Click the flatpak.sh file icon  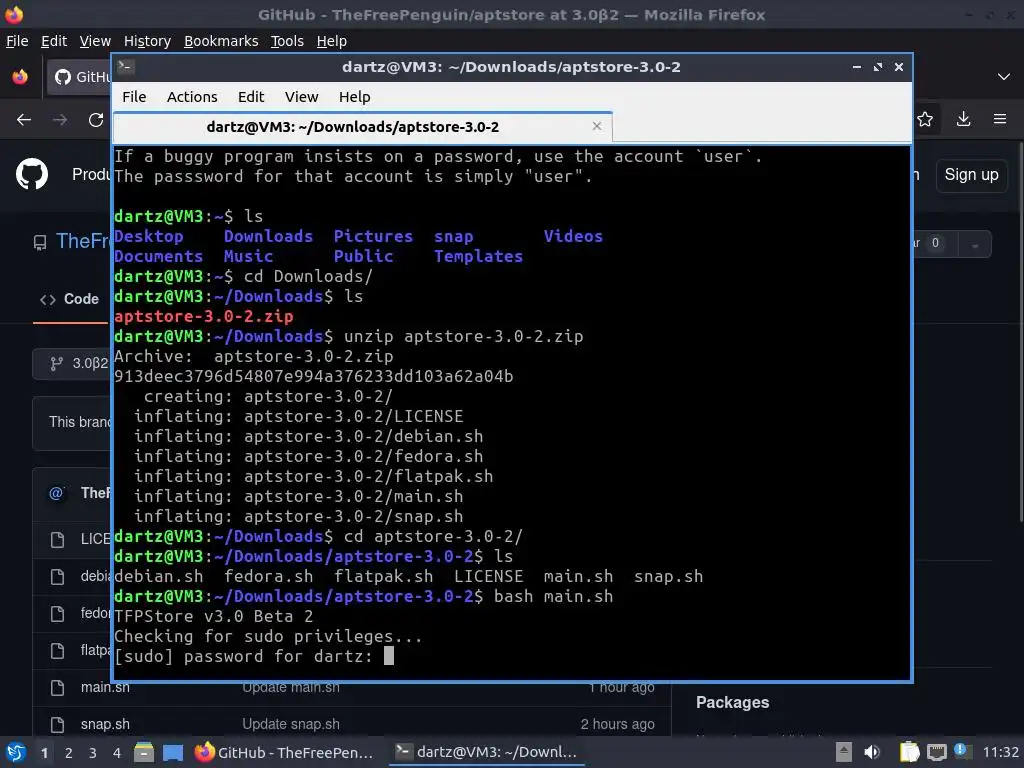[x=57, y=650]
